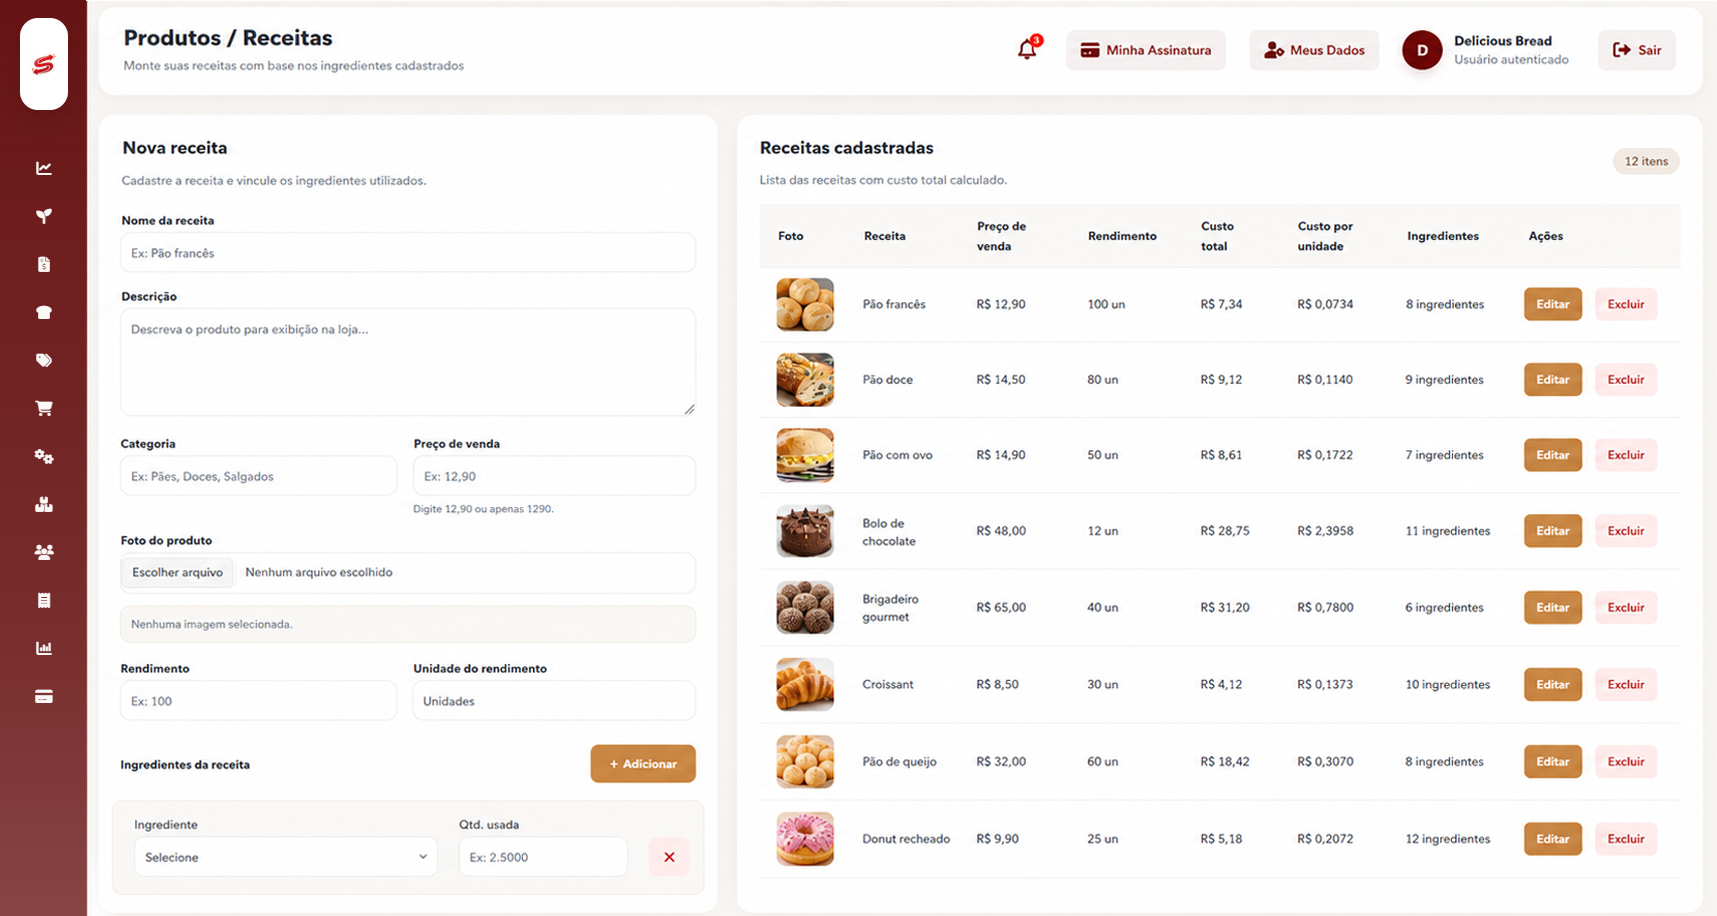
Task: Delete the Pão doce recipe
Action: click(1626, 380)
